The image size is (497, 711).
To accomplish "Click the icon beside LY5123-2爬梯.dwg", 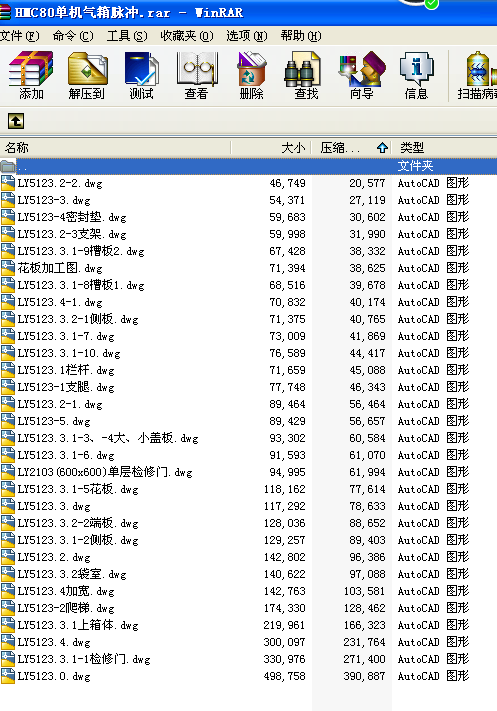I will point(8,608).
